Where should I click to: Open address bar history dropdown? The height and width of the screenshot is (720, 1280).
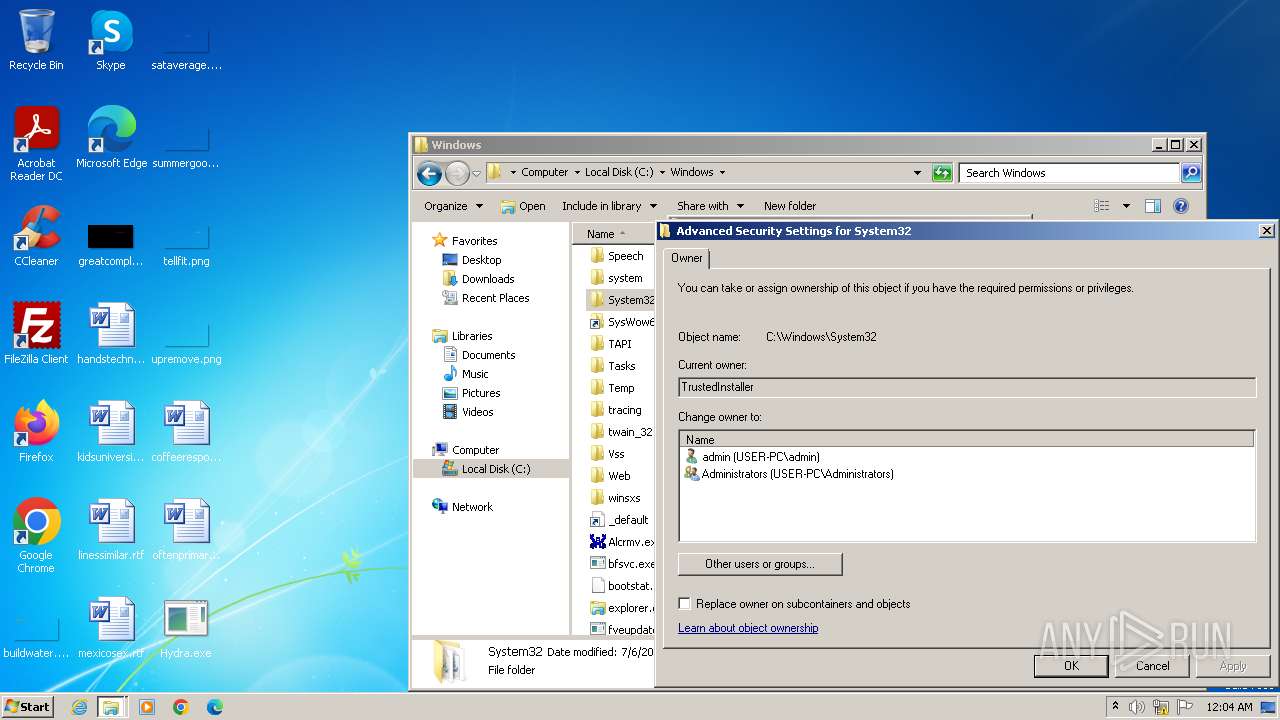(x=917, y=173)
